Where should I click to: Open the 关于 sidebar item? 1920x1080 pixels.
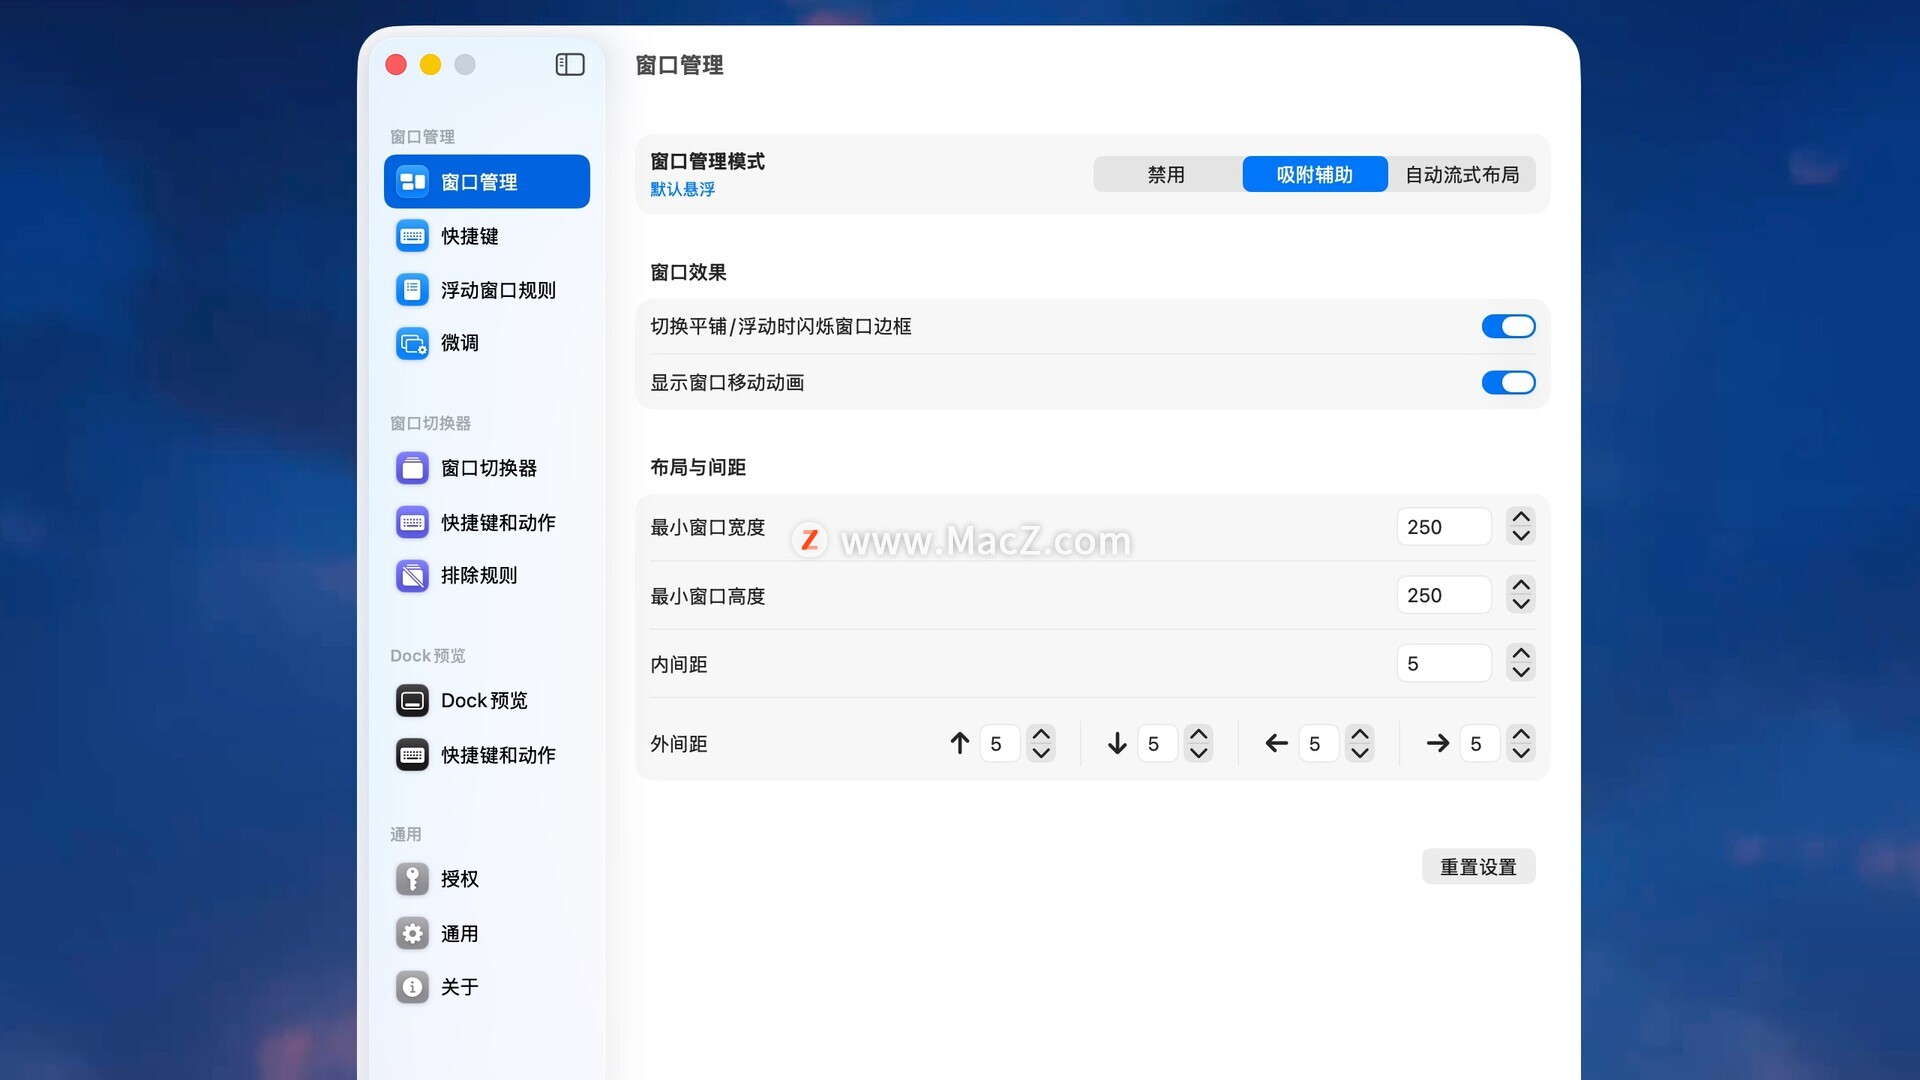coord(487,987)
